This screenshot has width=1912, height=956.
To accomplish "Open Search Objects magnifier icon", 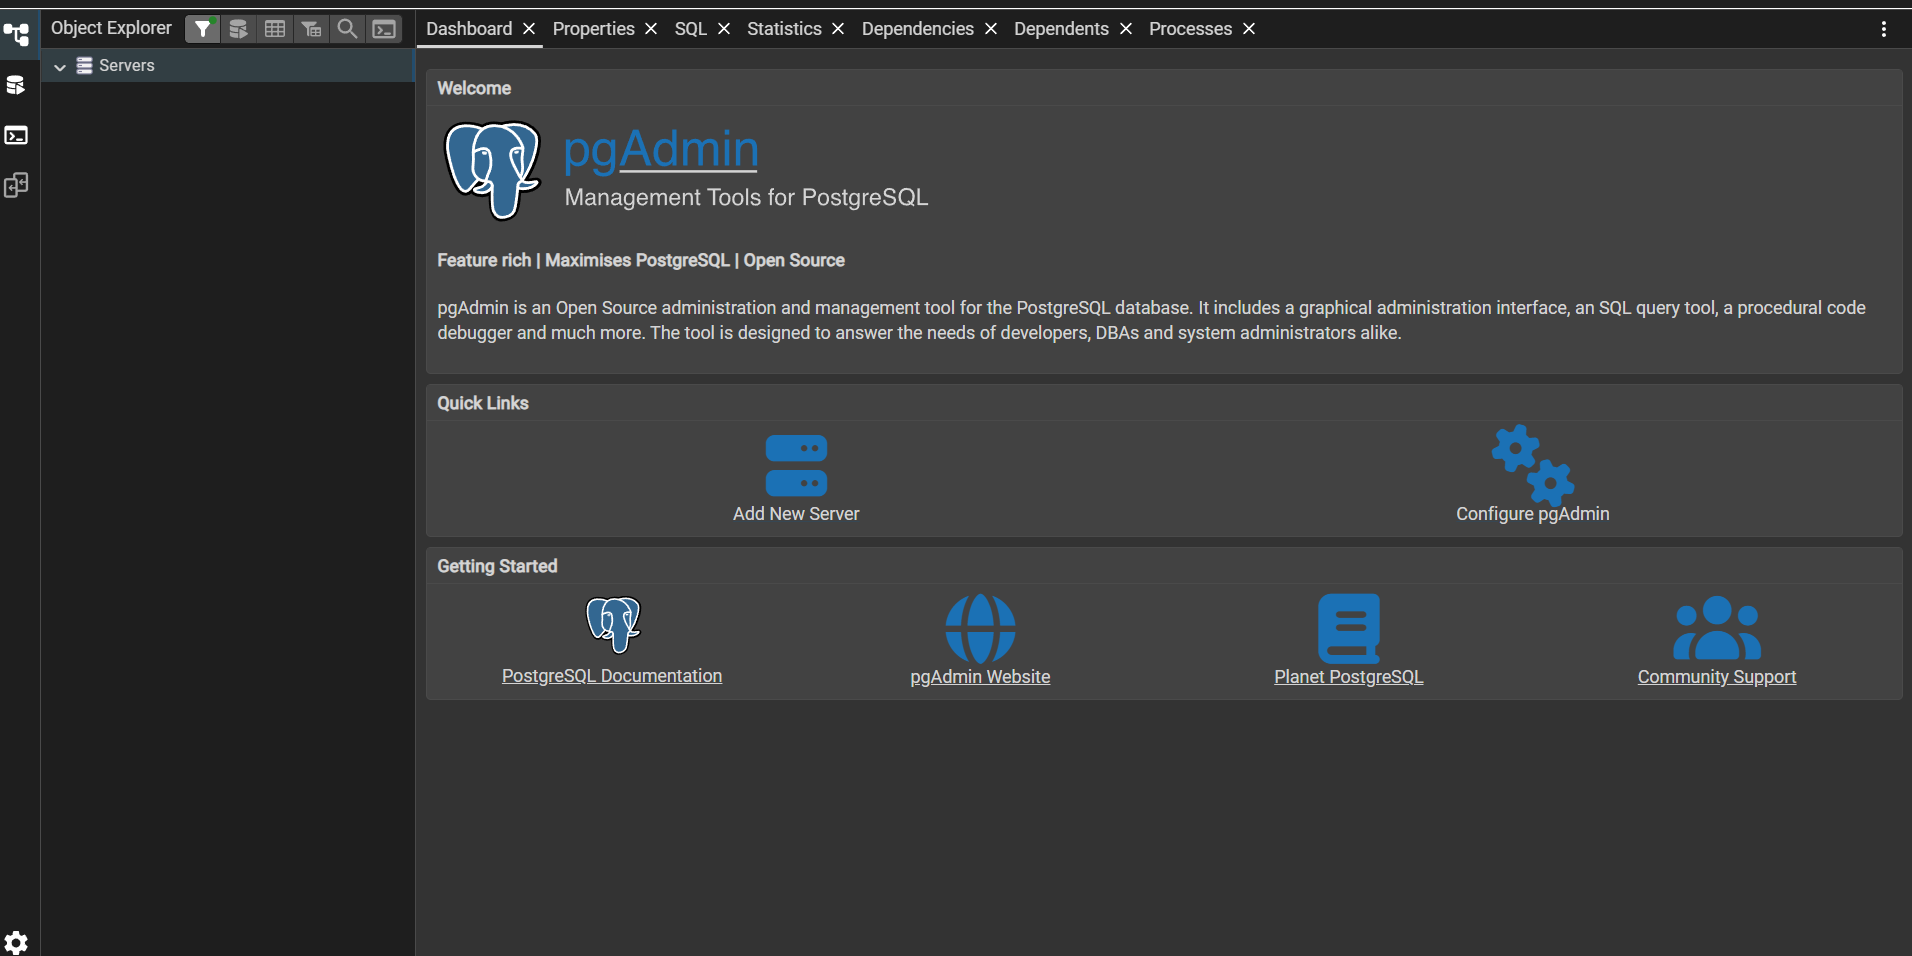I will [x=347, y=29].
